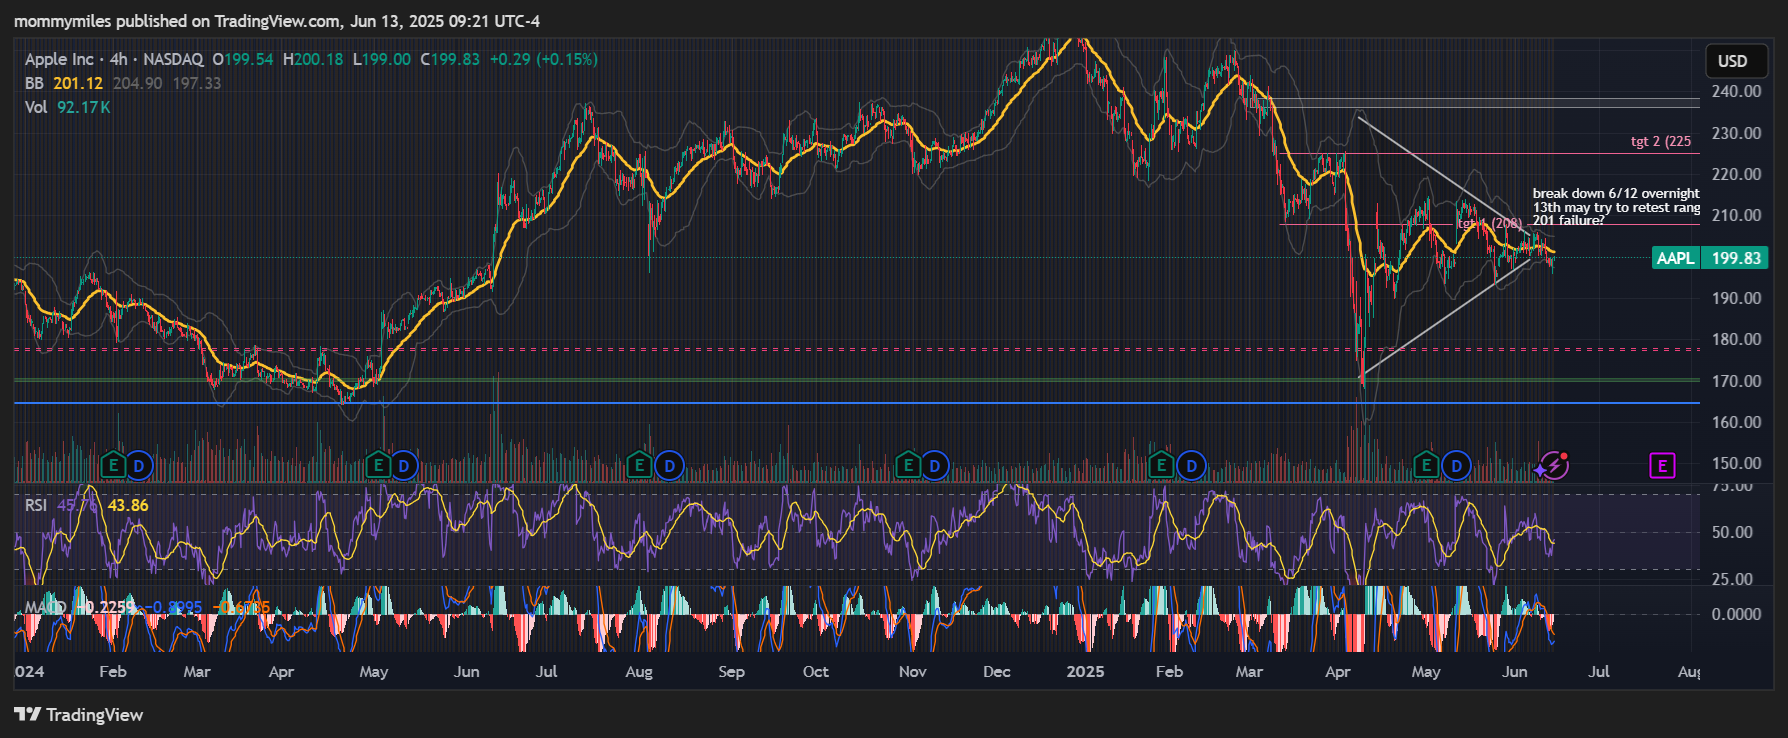This screenshot has width=1788, height=738.
Task: Click the 150.00 price axis label
Action: [1737, 463]
